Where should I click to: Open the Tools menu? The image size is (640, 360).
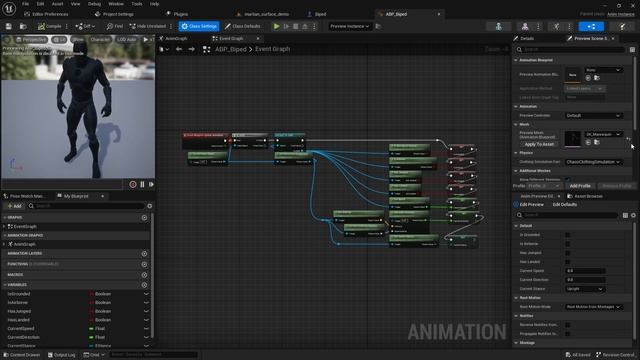click(137, 4)
